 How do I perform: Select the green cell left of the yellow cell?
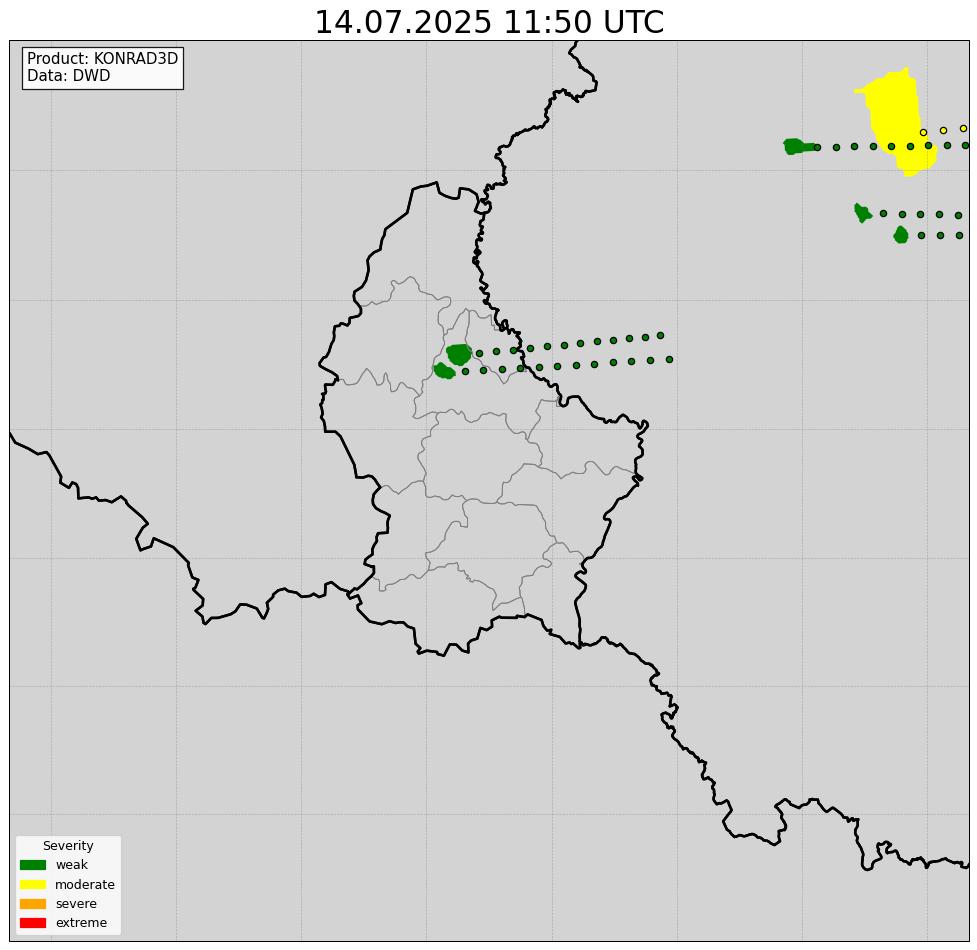point(798,146)
